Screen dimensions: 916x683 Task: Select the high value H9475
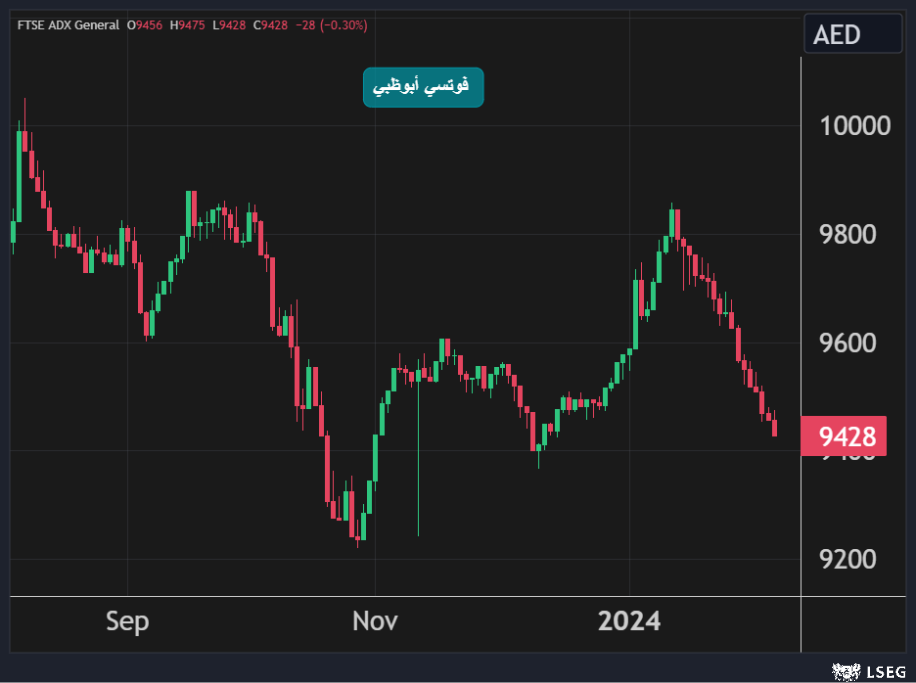tap(189, 25)
